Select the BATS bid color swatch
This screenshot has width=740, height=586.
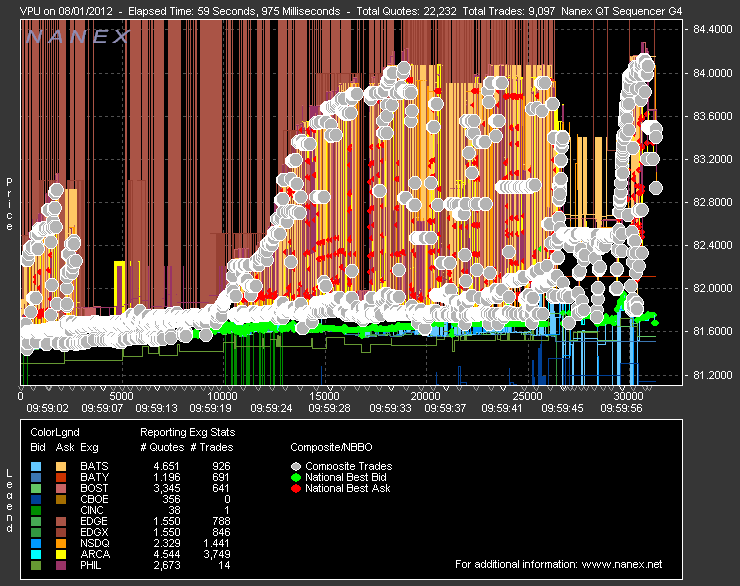pyautogui.click(x=36, y=467)
